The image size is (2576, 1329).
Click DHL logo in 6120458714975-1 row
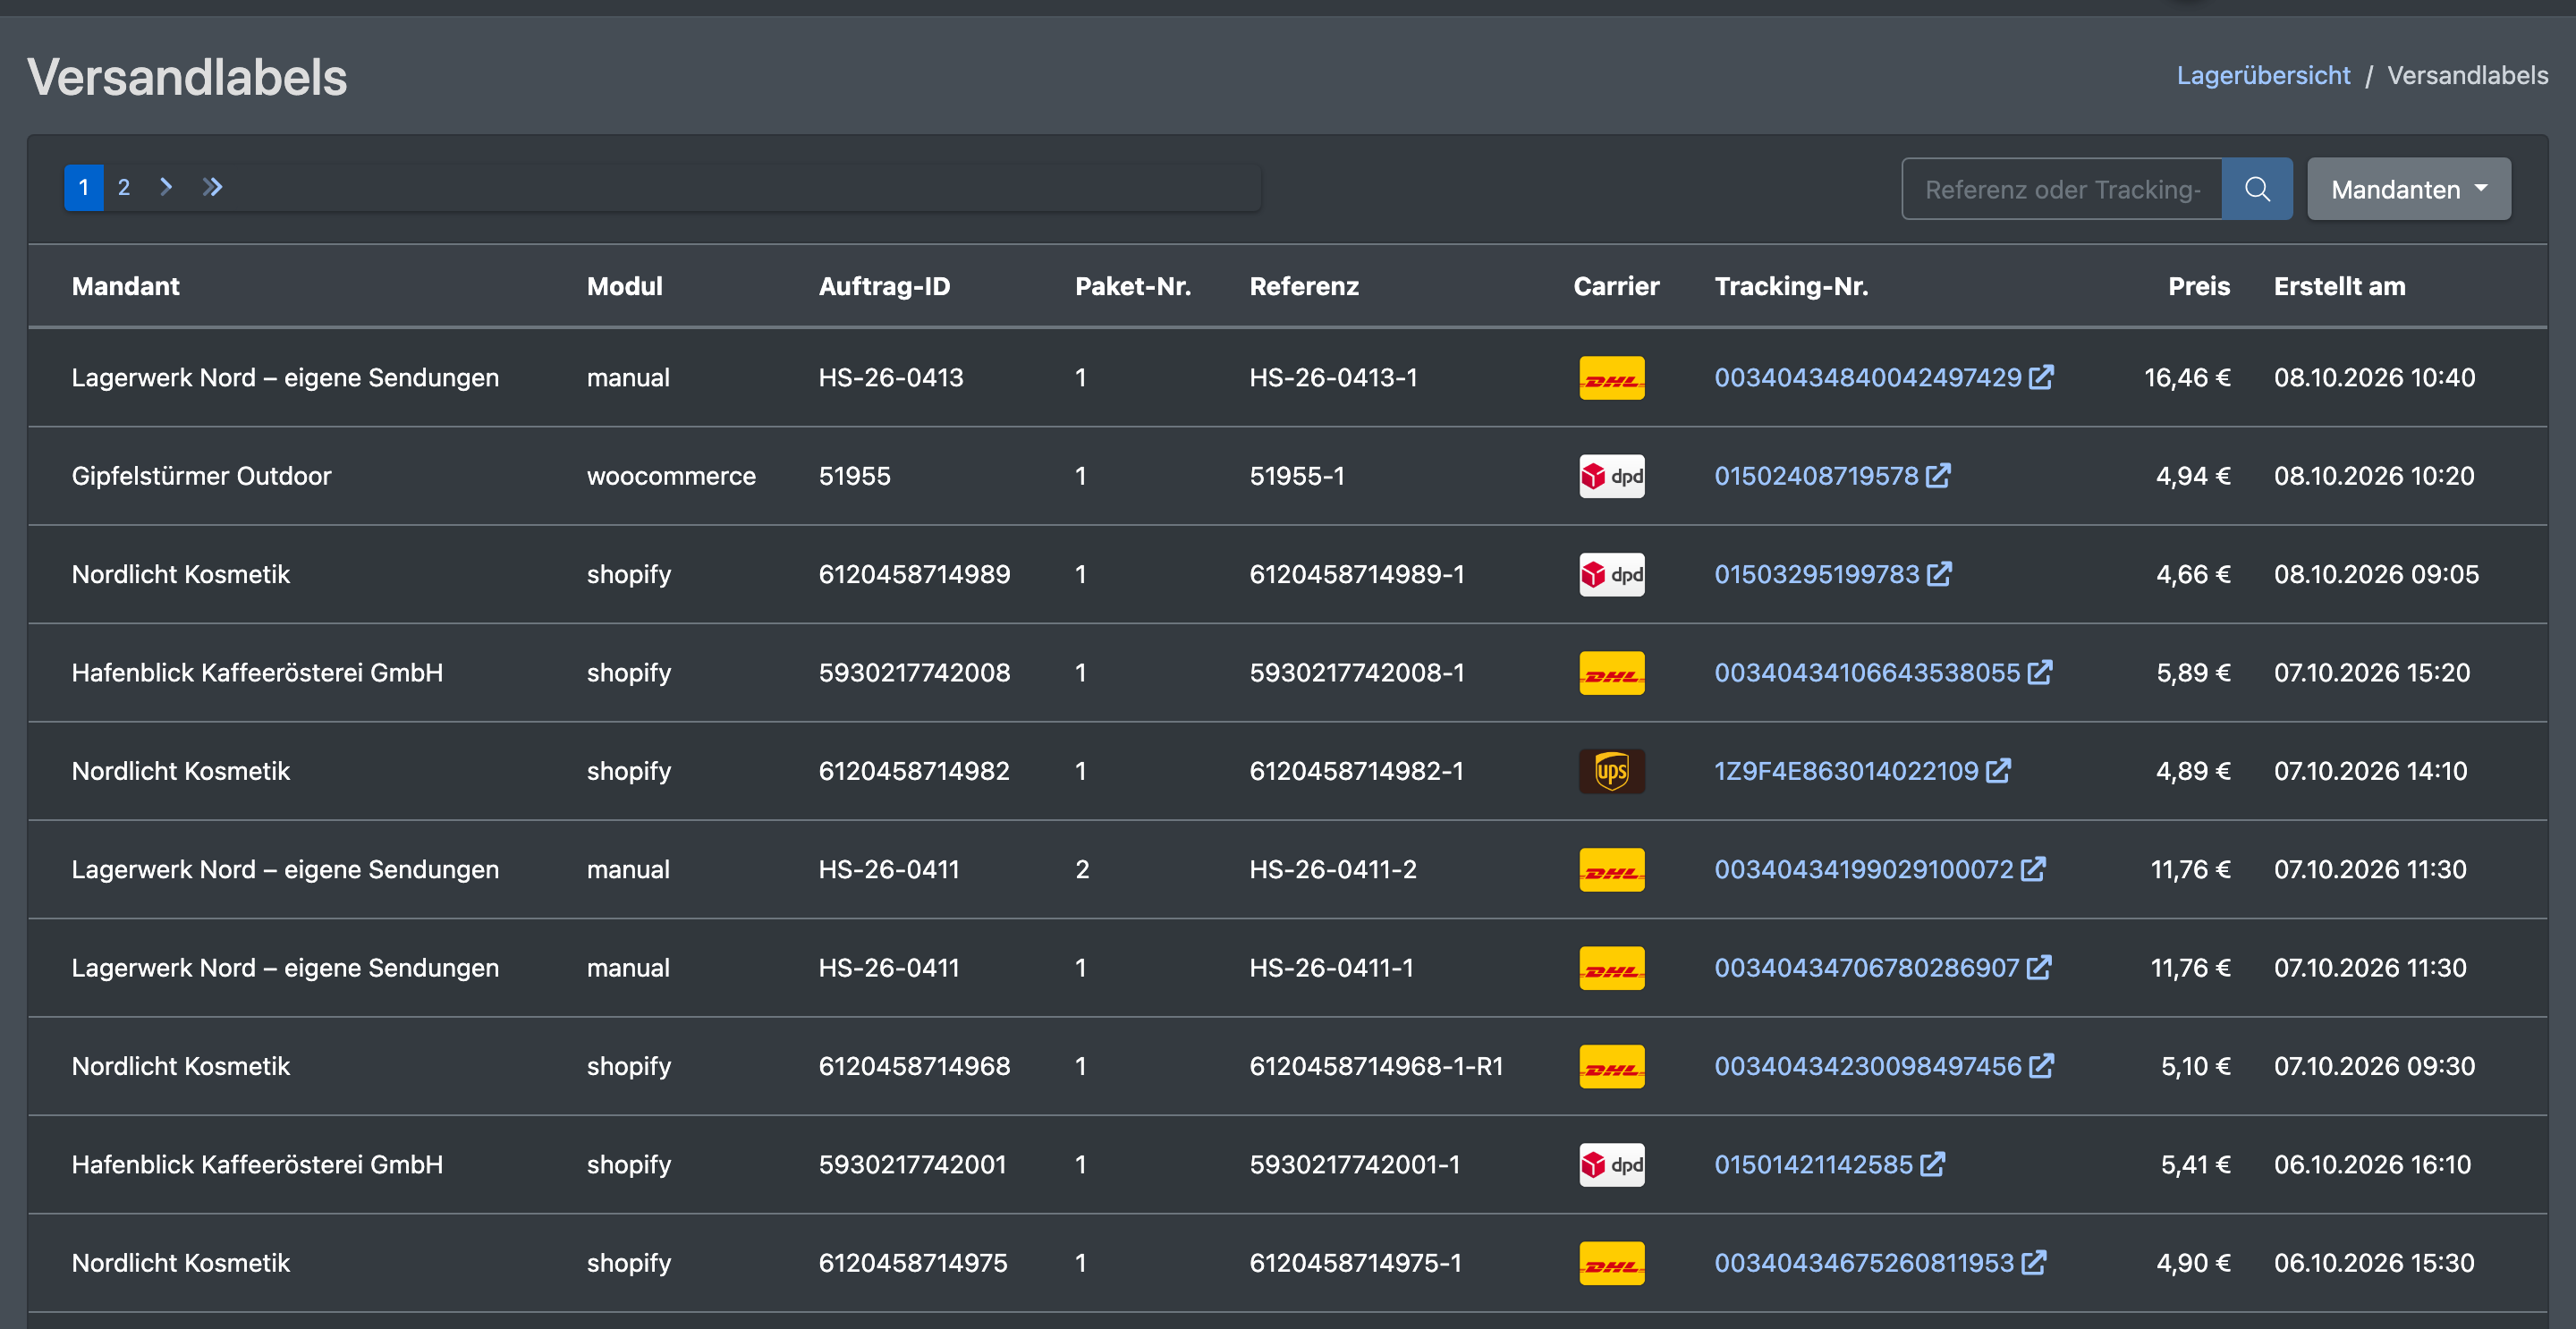click(x=1611, y=1263)
